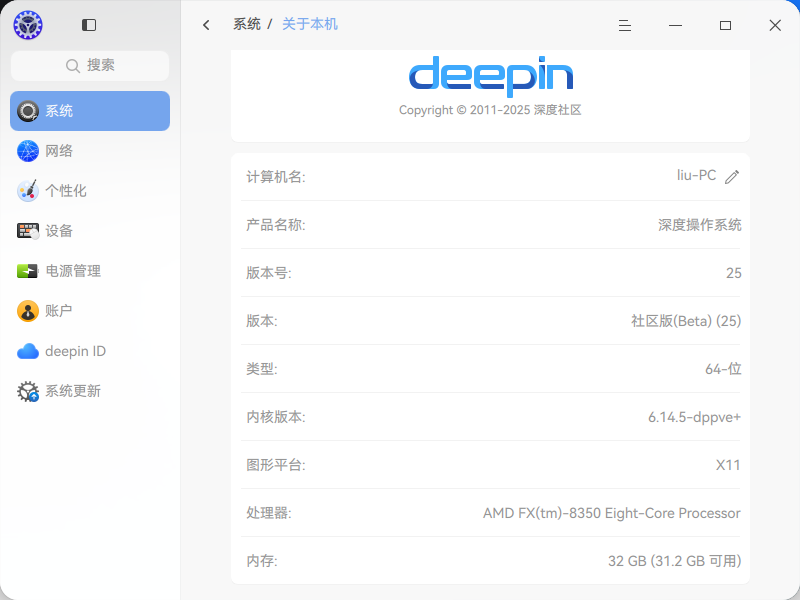This screenshot has height=600, width=800.
Task: Edit computer name with pencil icon
Action: coord(732,177)
